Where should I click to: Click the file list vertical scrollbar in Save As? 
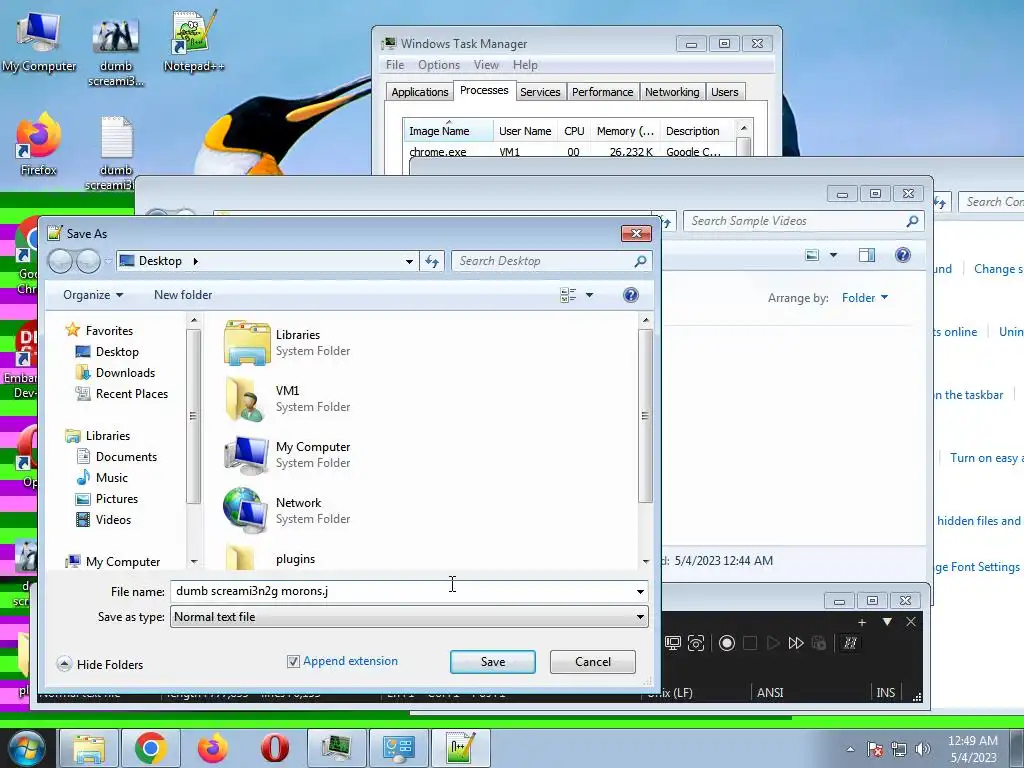click(x=645, y=415)
